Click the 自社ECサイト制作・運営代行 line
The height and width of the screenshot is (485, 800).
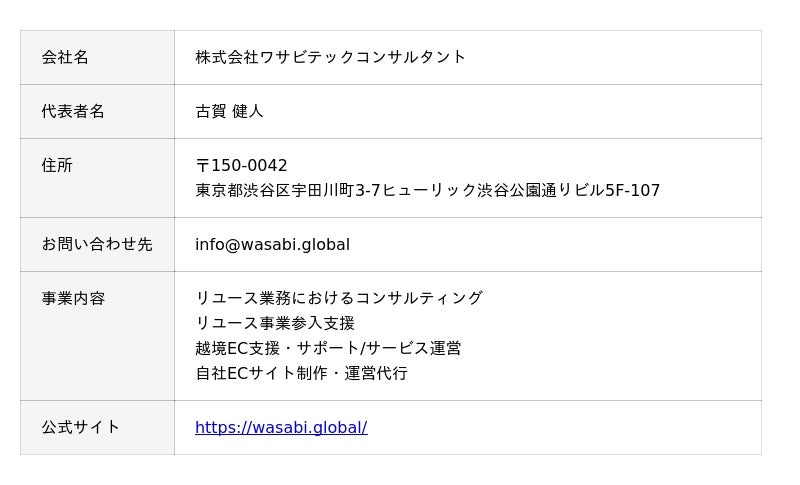[x=301, y=373]
